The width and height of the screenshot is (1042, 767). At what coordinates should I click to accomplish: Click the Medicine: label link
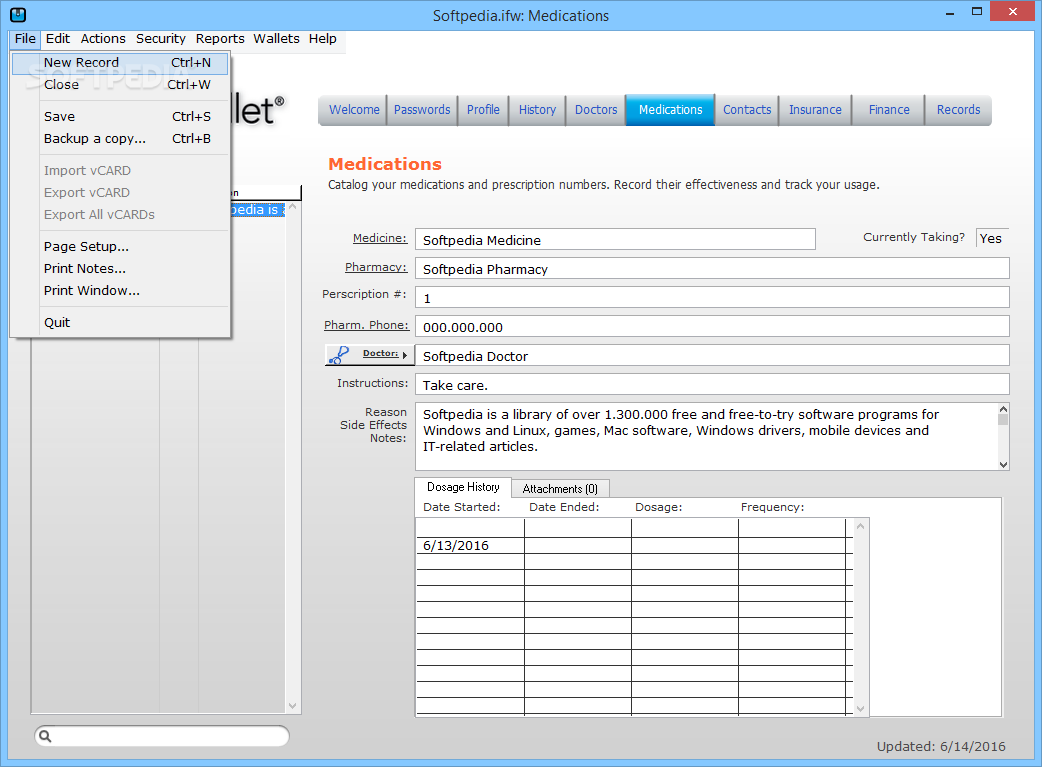pyautogui.click(x=379, y=238)
